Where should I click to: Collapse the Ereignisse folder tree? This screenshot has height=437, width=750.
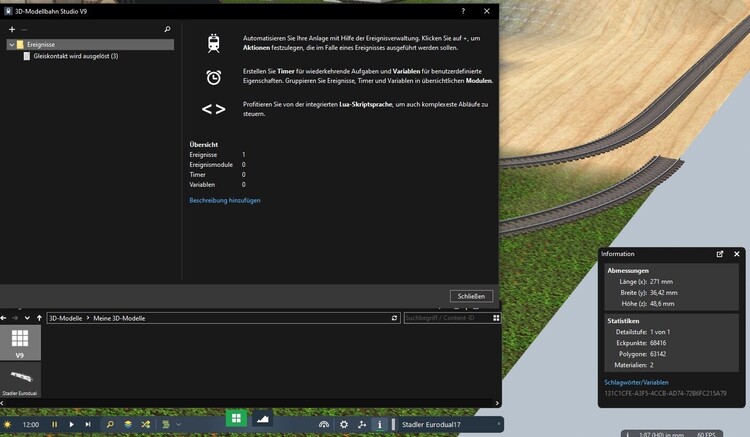10,45
